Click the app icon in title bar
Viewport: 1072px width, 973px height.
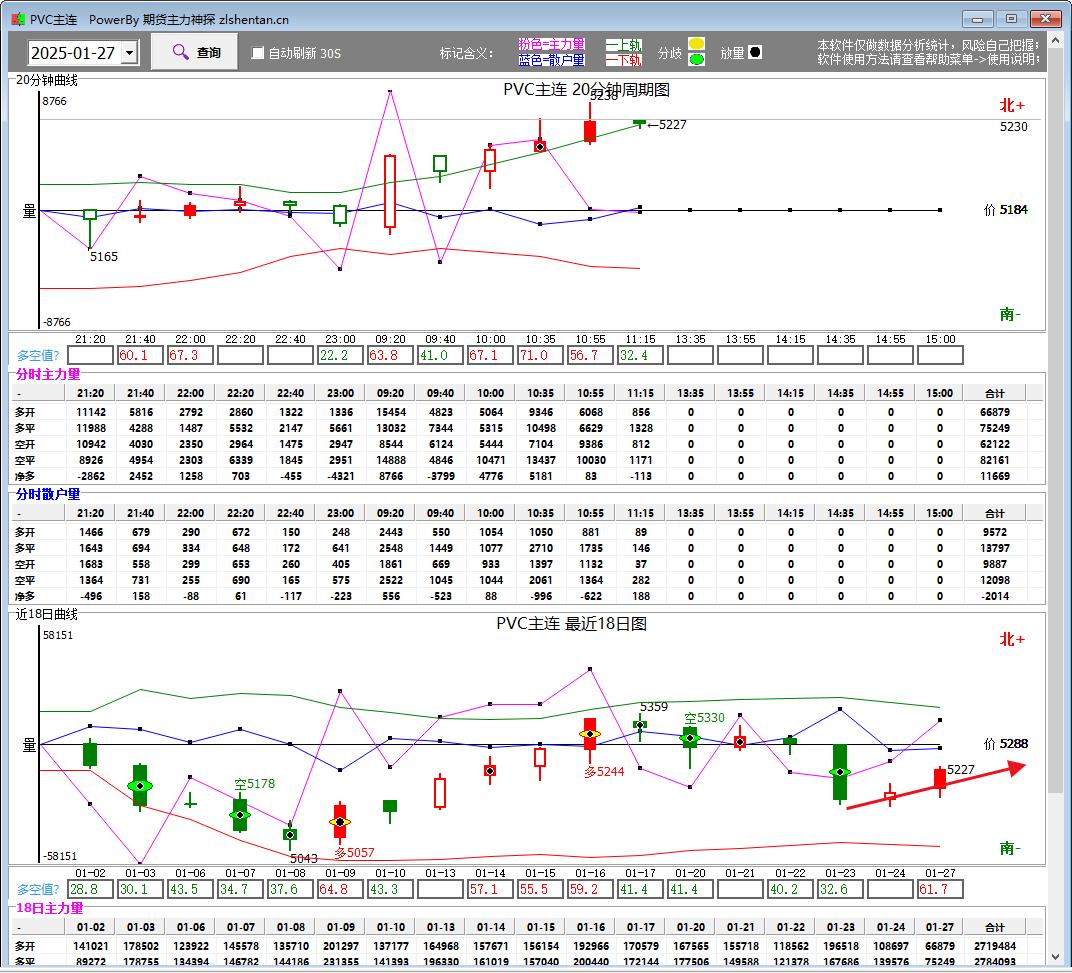coord(17,19)
